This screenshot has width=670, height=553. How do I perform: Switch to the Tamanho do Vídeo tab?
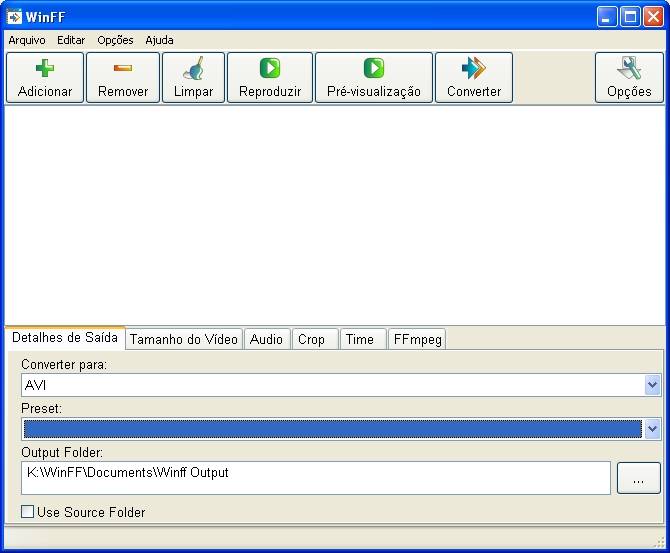(184, 339)
